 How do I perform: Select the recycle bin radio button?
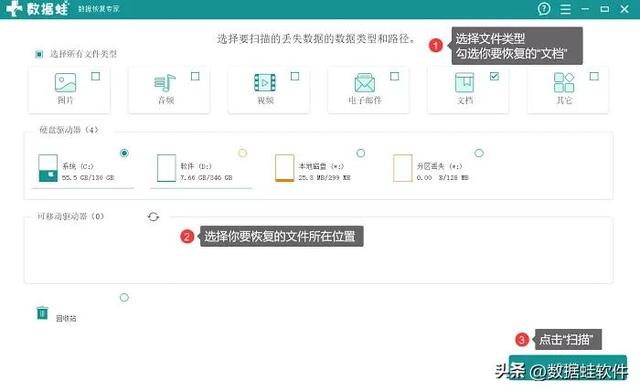pos(124,298)
